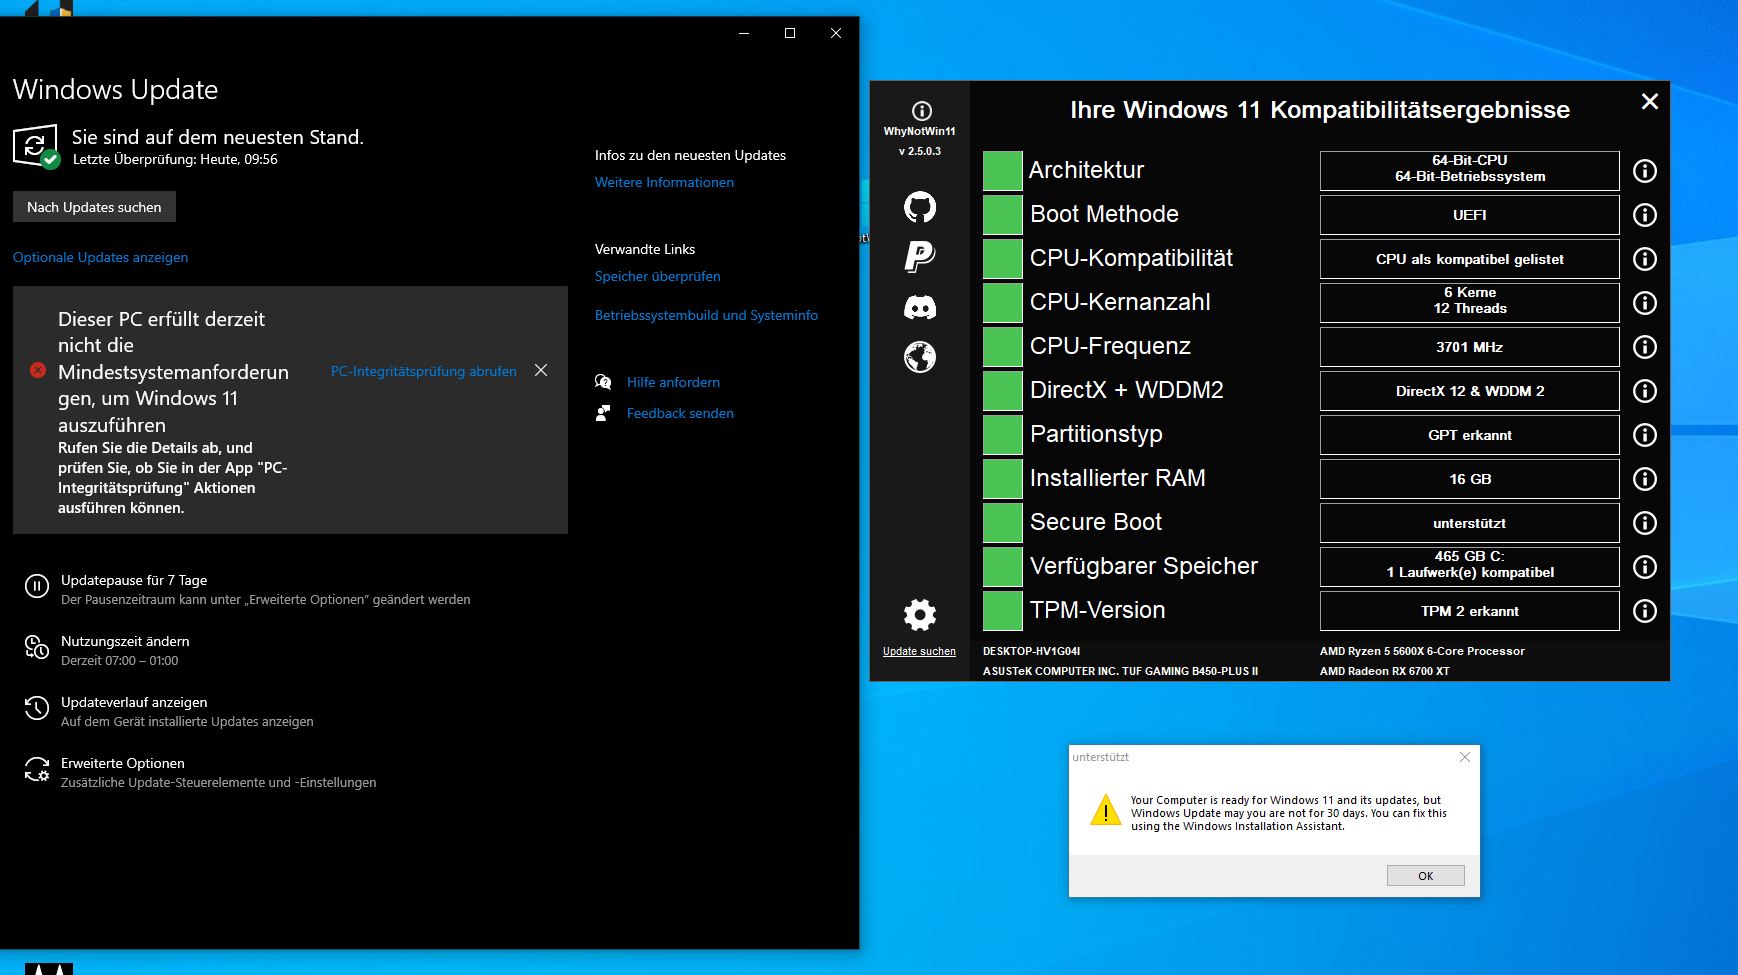Show info for CPU-Kernanzahl result
The width and height of the screenshot is (1738, 975).
[x=1645, y=303]
